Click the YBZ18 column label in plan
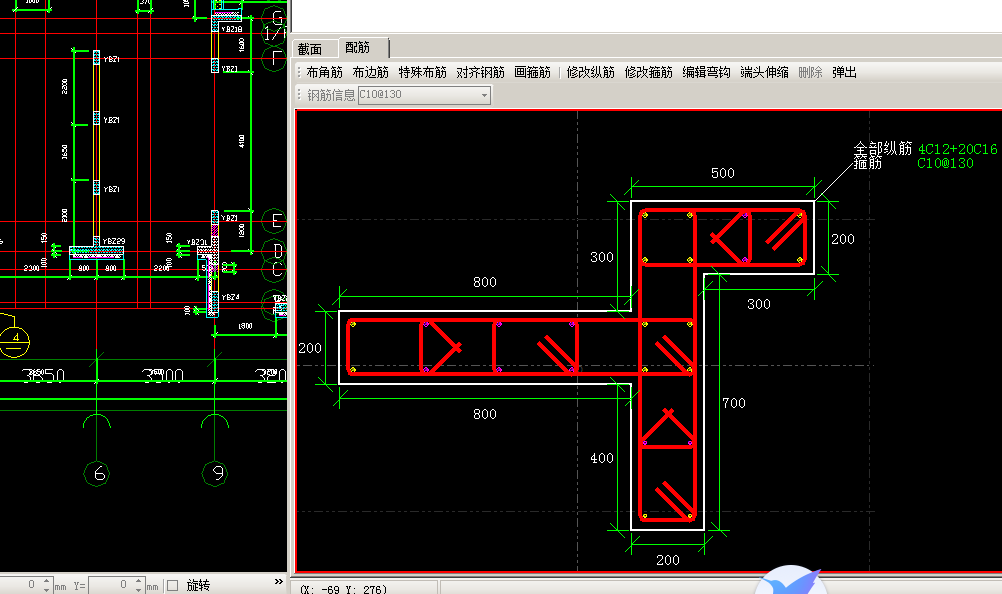Viewport: 1002px width, 594px height. coord(231,29)
